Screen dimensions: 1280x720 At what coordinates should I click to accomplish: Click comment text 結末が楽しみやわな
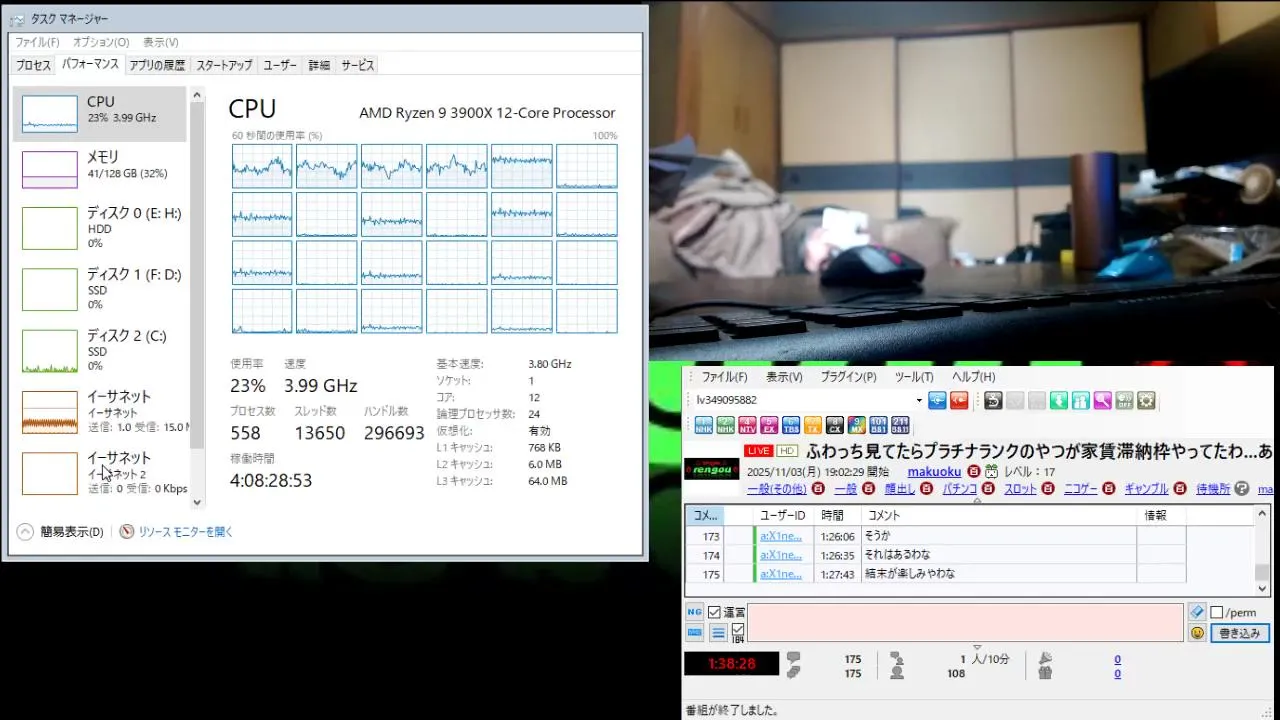(910, 574)
